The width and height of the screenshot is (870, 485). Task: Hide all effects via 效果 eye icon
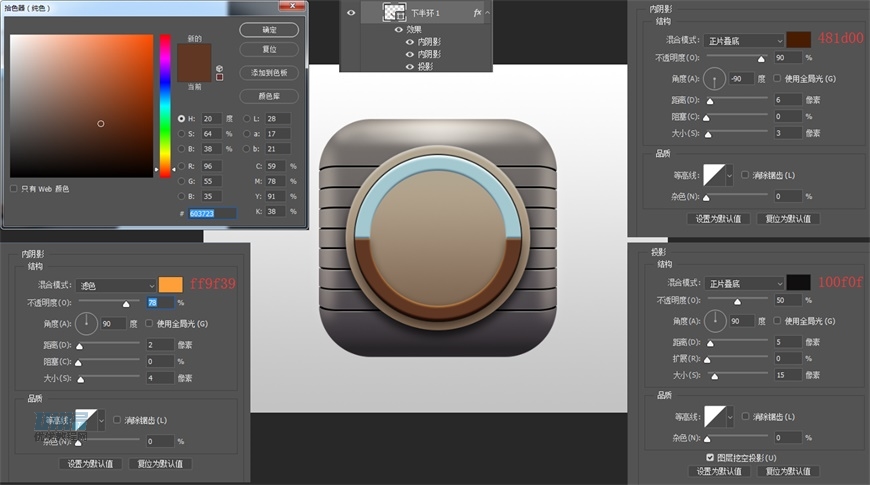pyautogui.click(x=398, y=30)
